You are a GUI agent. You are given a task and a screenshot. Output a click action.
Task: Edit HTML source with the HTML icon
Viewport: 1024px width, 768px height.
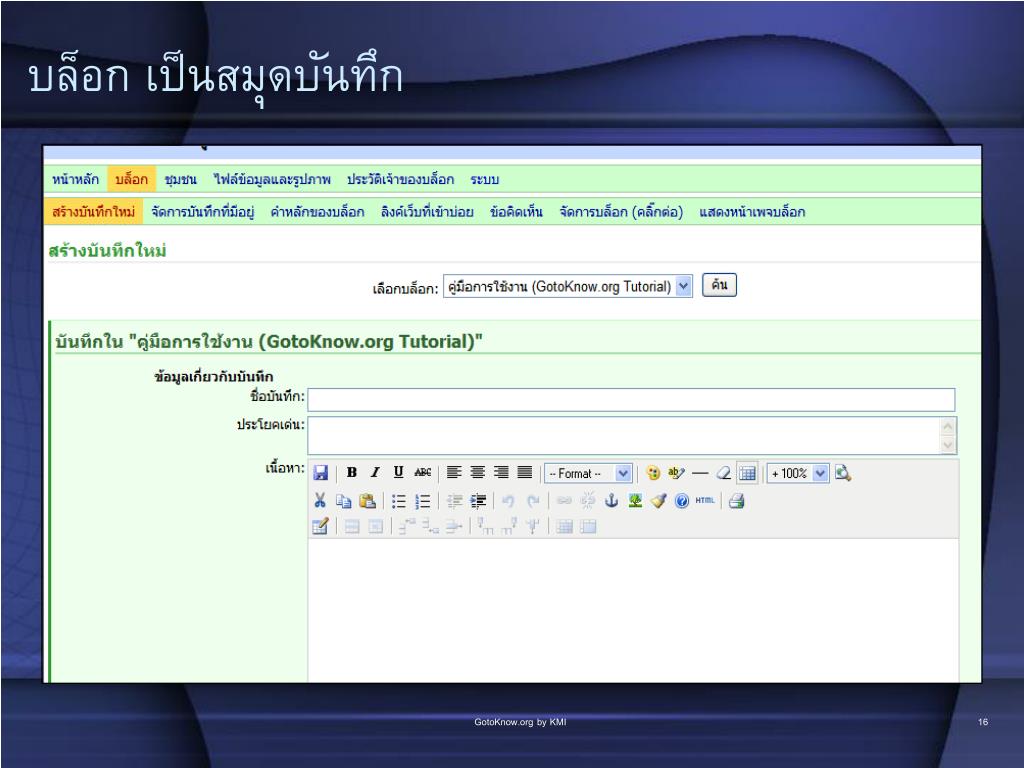click(705, 500)
